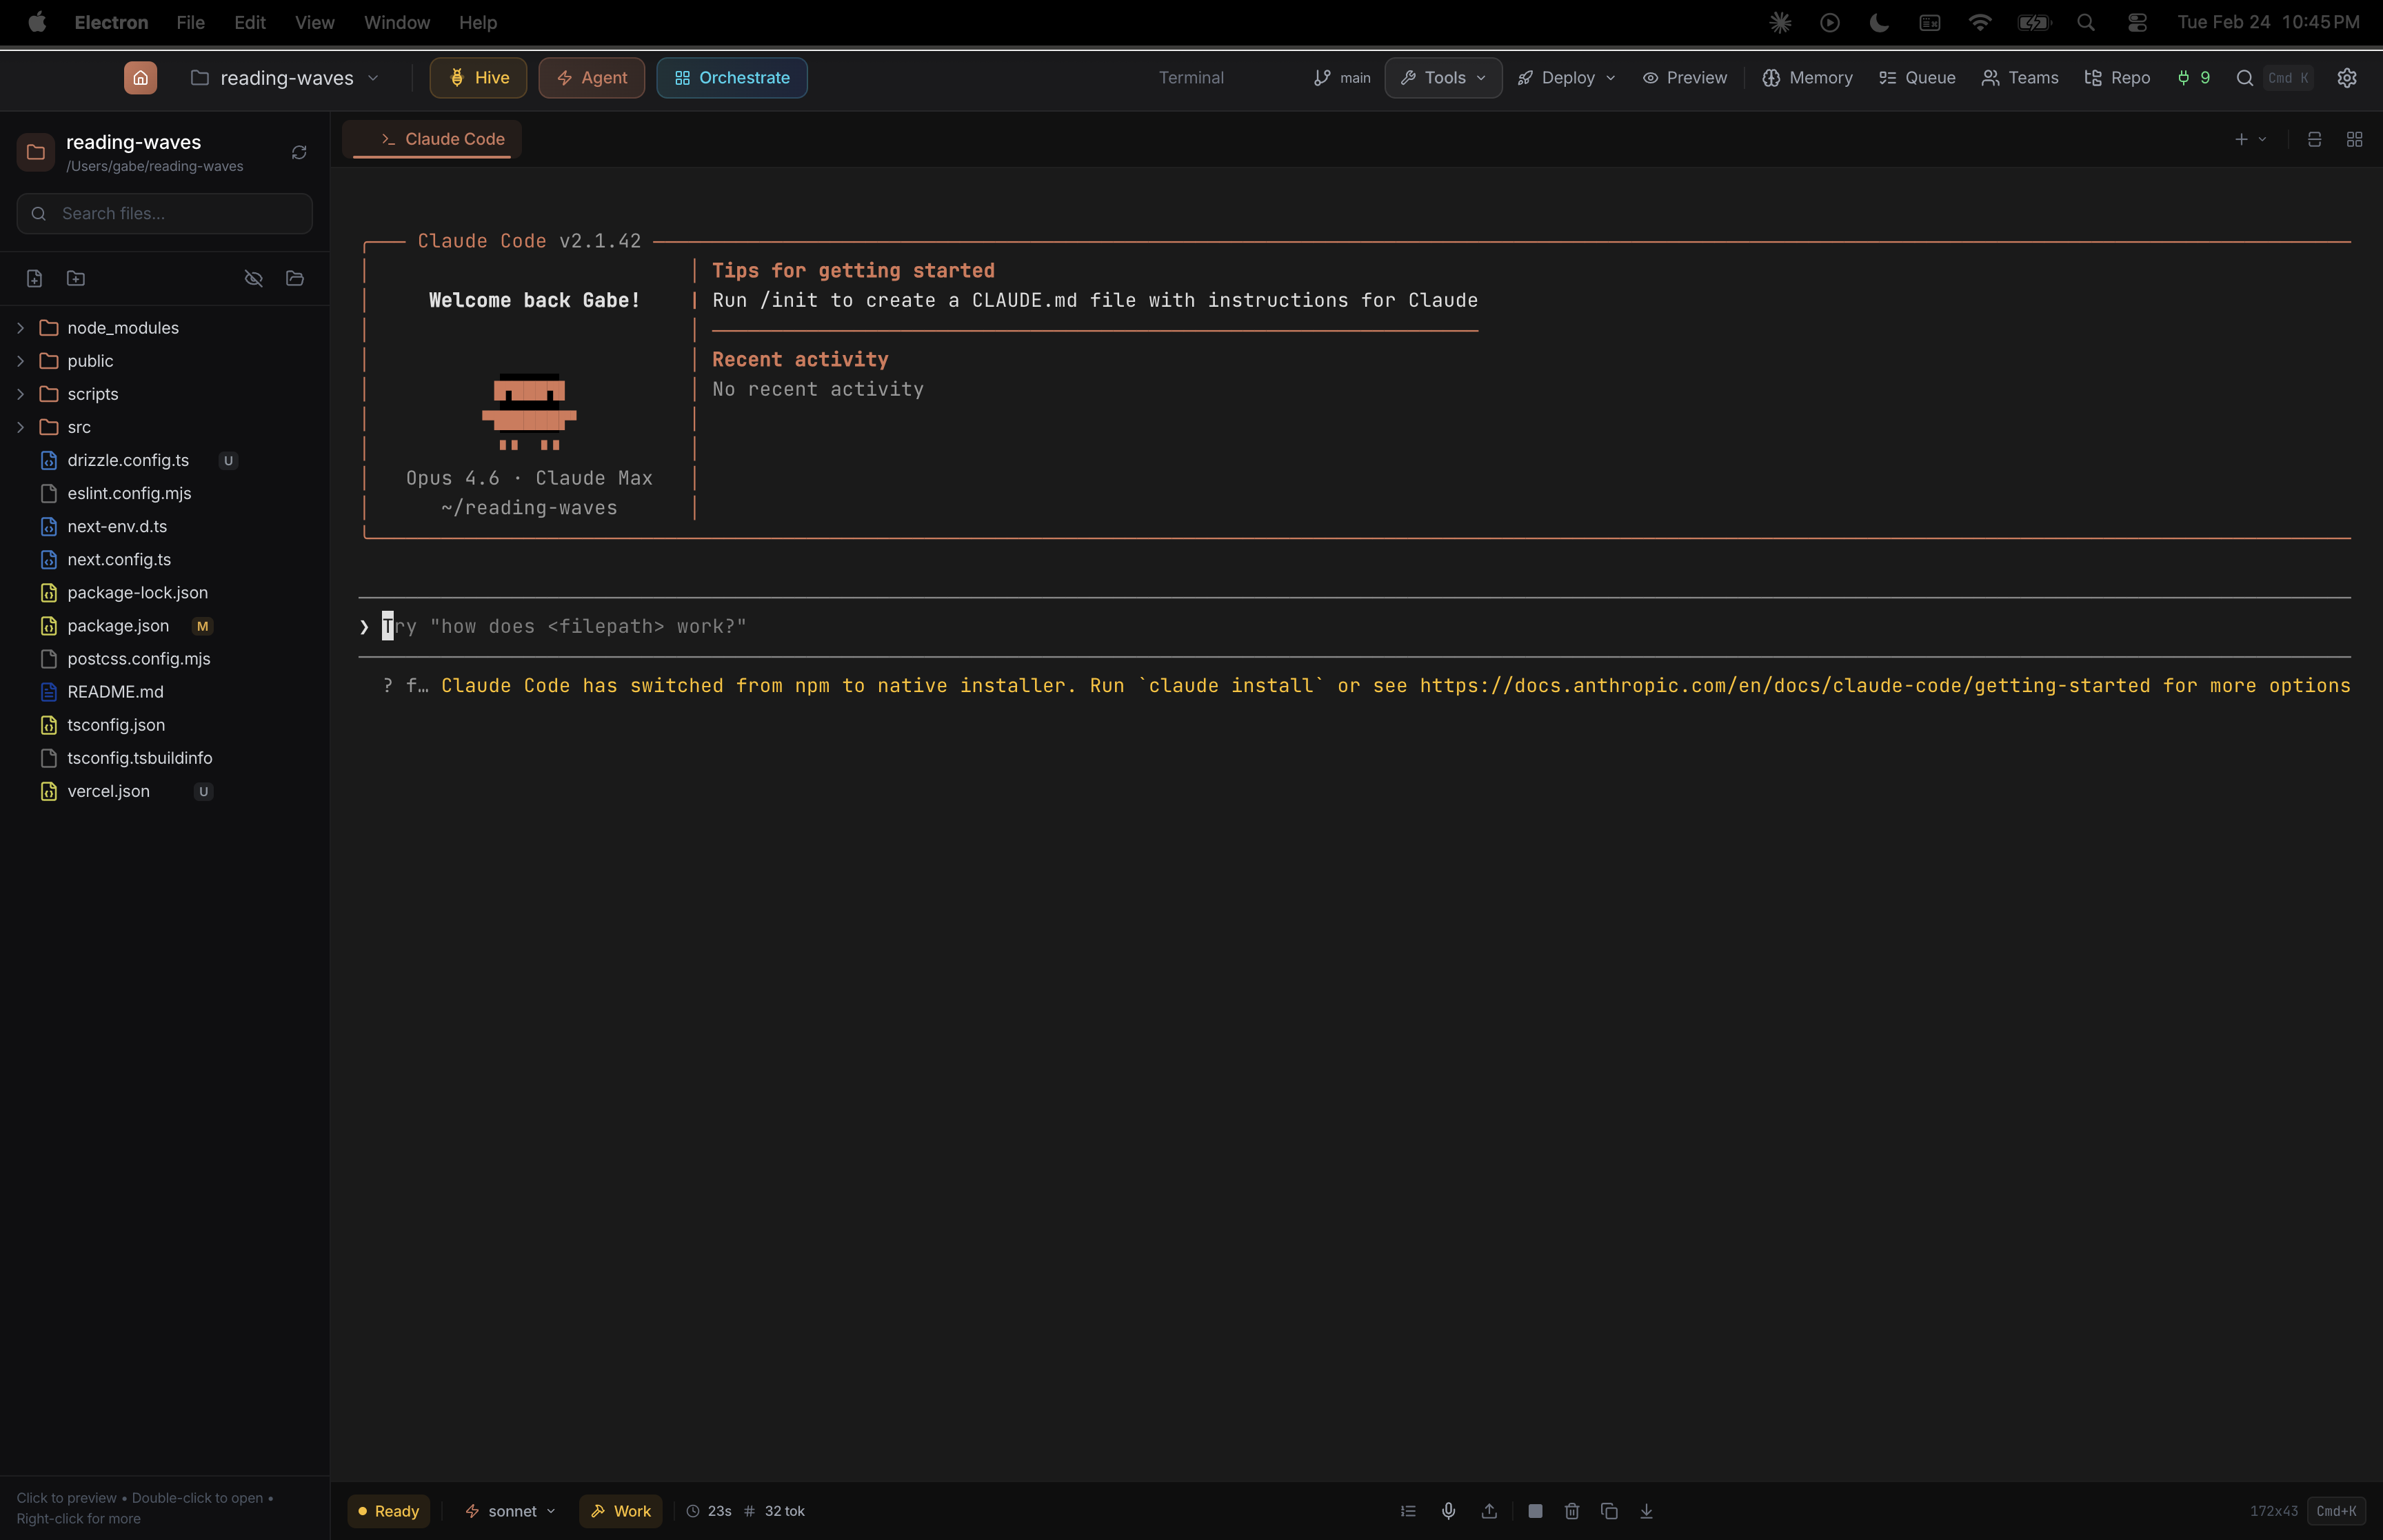Clear the terminal with the trash icon

tap(1570, 1511)
